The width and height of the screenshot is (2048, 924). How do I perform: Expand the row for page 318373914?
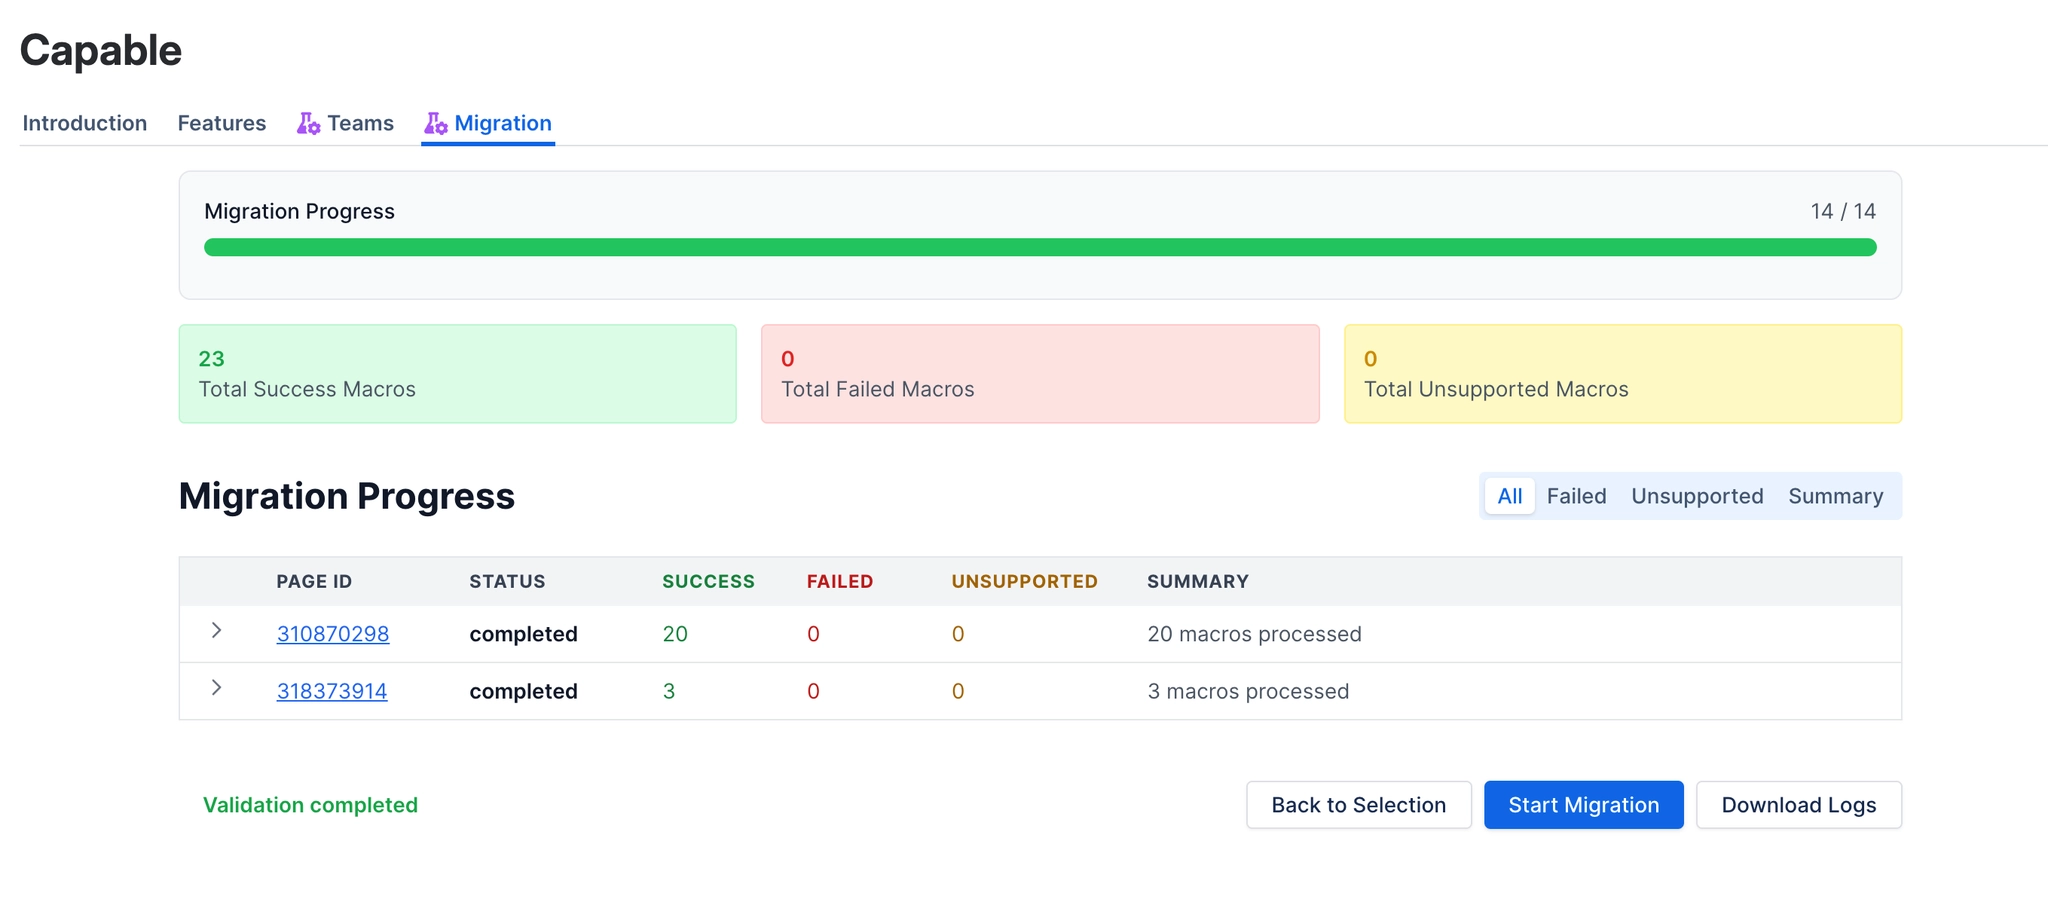pyautogui.click(x=218, y=689)
